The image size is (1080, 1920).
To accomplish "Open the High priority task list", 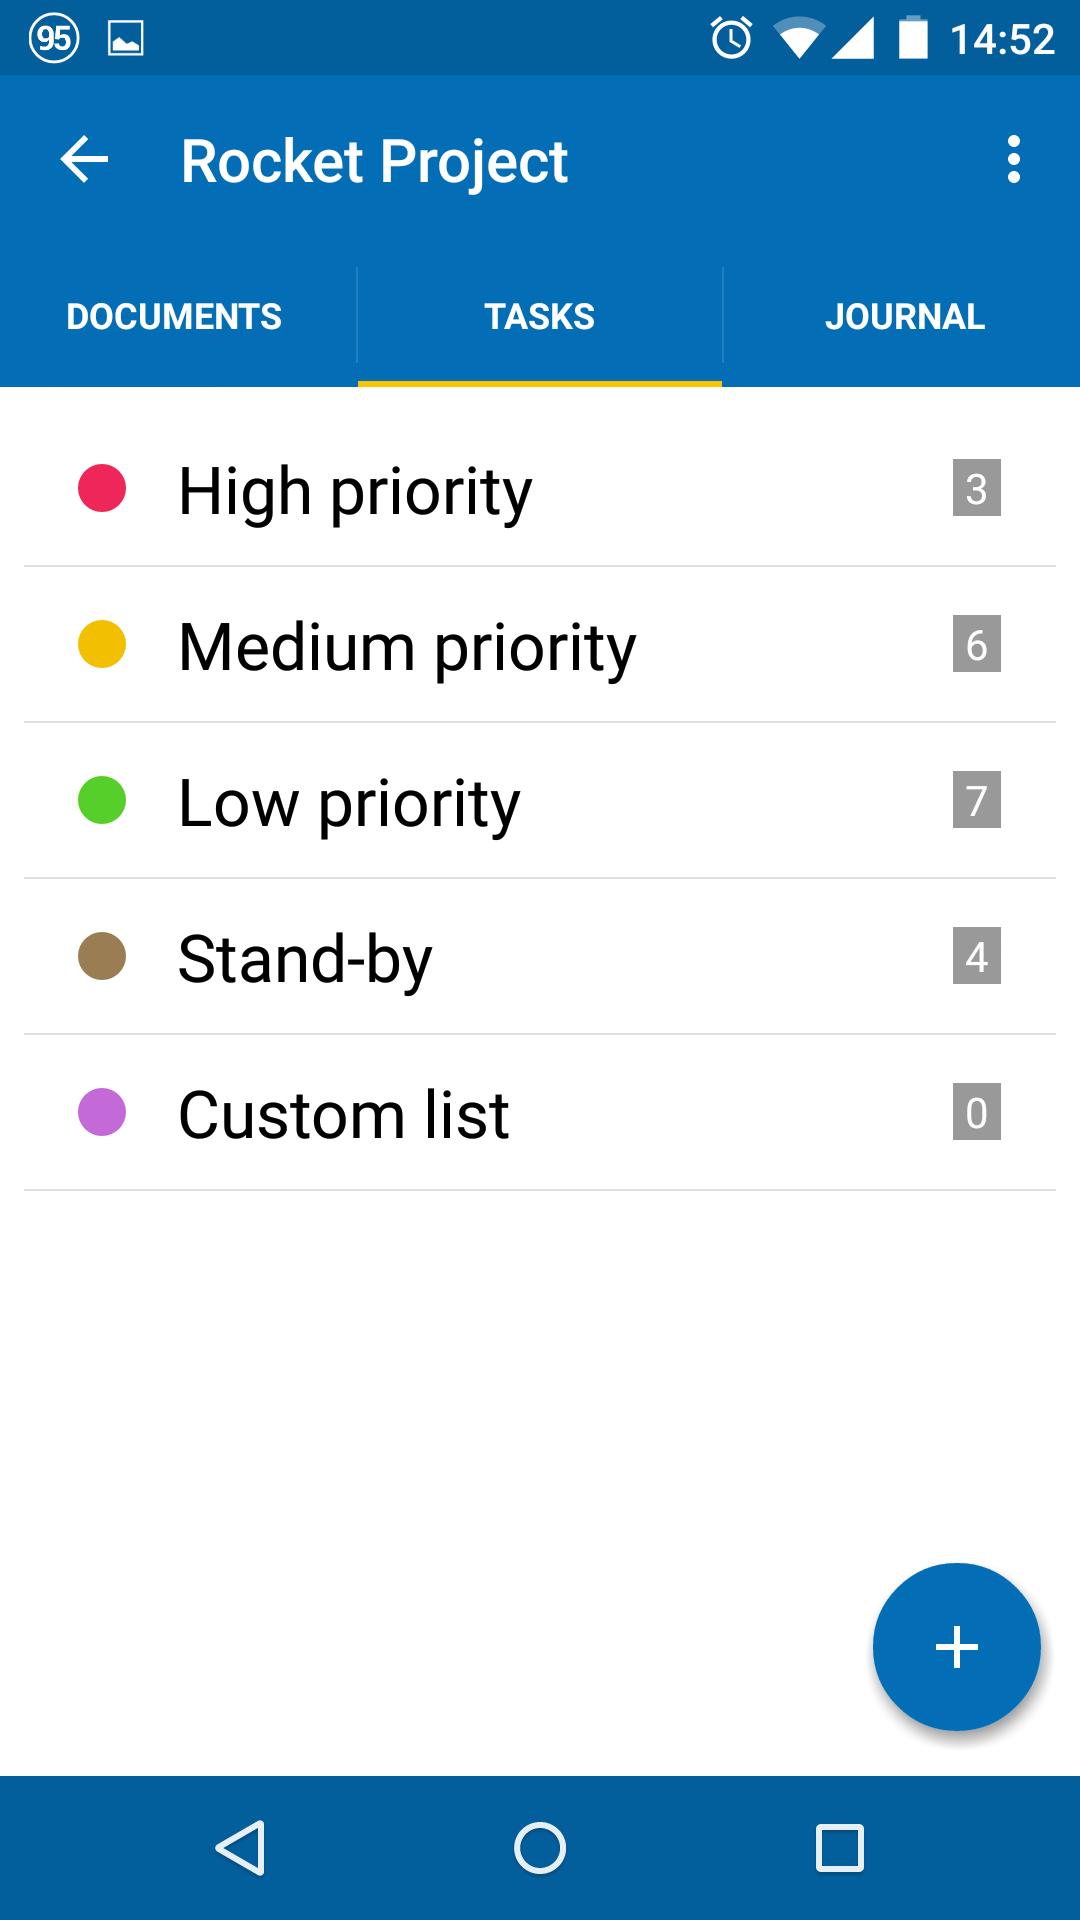I will point(540,489).
